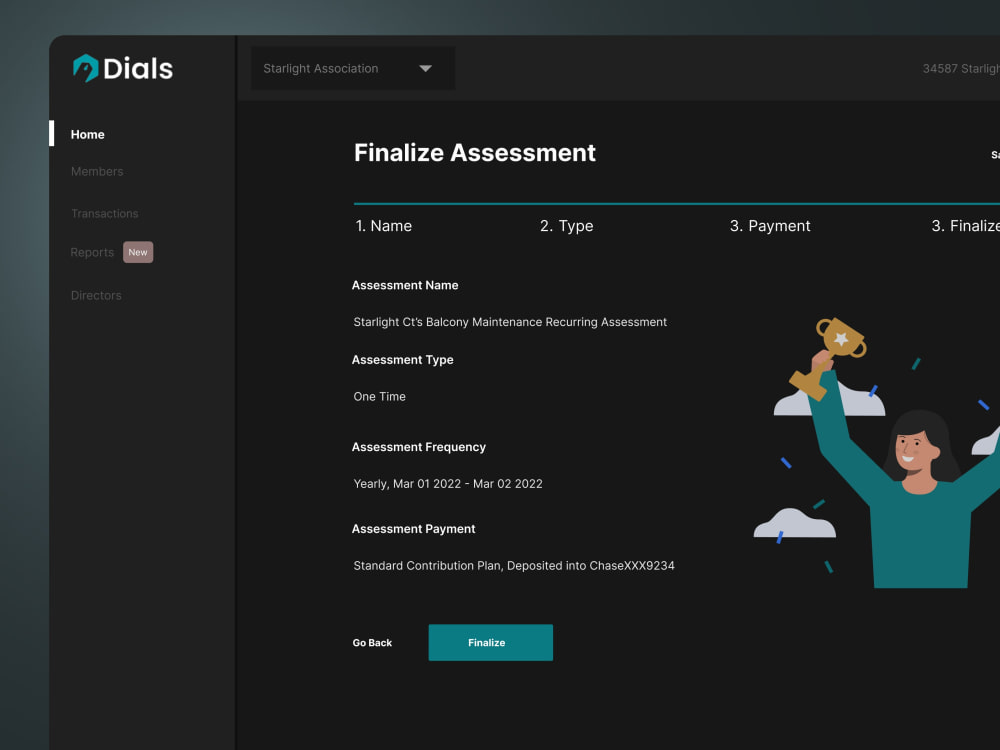
Task: Jump to the 1. Name step
Action: (383, 226)
